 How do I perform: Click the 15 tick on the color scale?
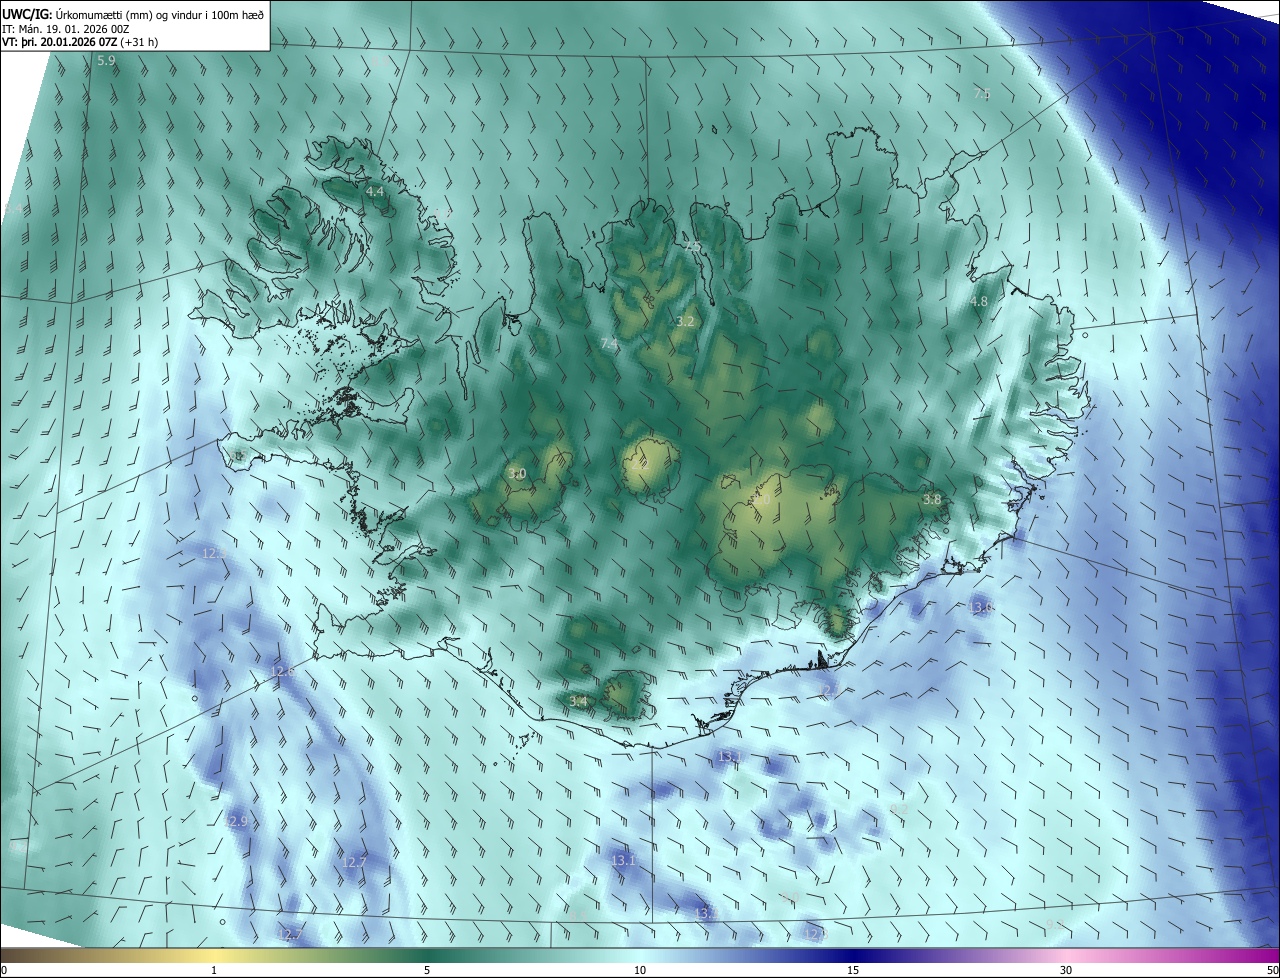853,970
